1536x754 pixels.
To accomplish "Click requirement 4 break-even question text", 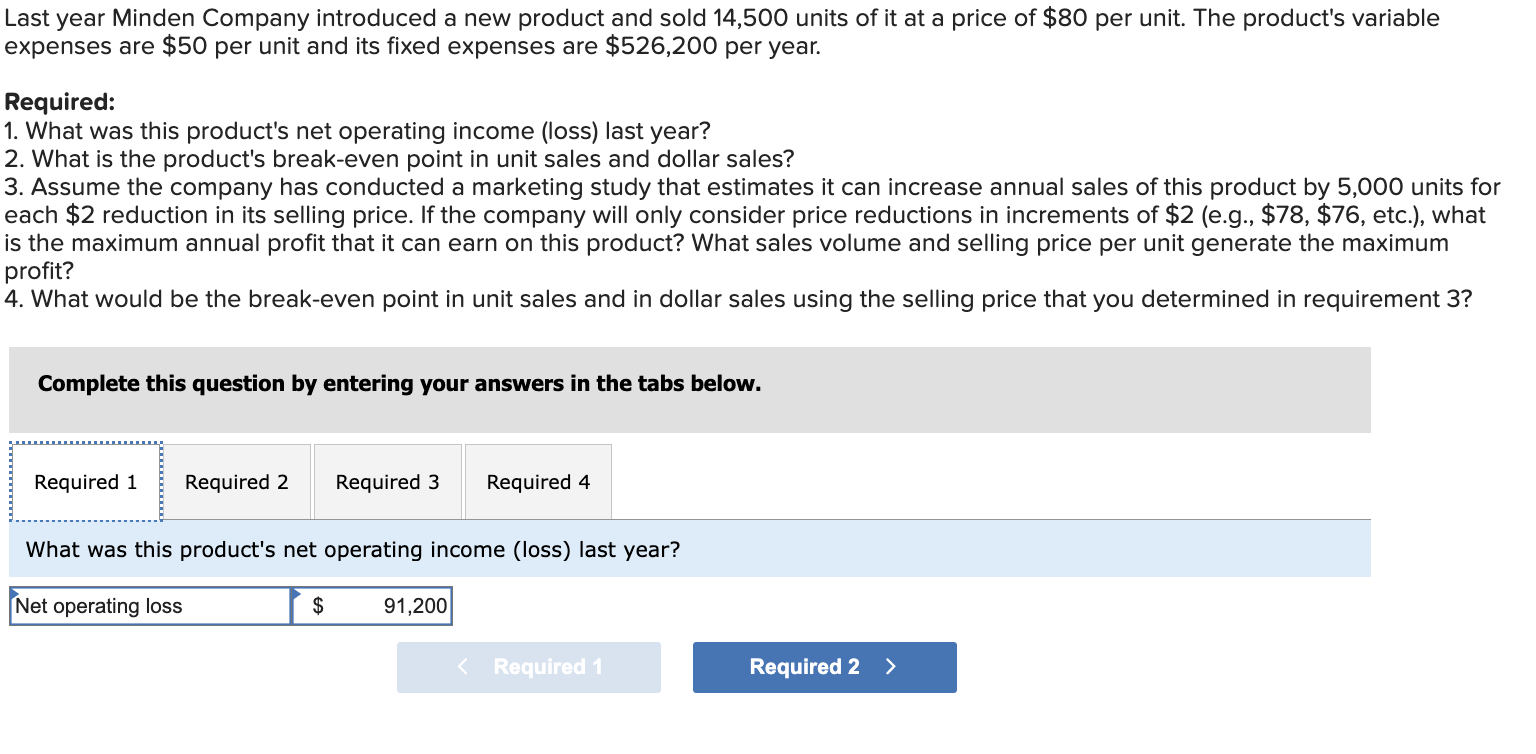I will click(x=738, y=299).
